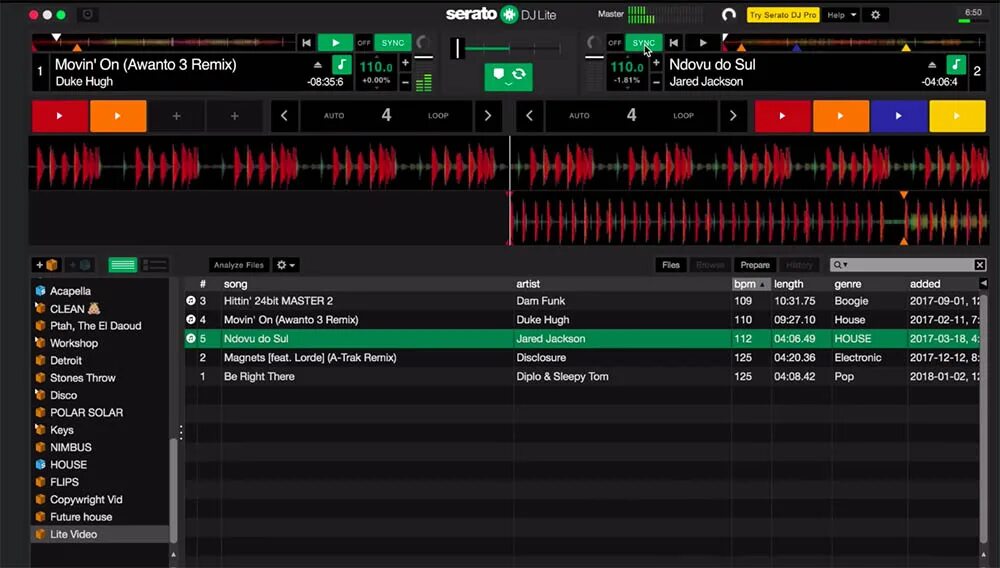Decrease deck 2 tempo with minus button

(656, 82)
